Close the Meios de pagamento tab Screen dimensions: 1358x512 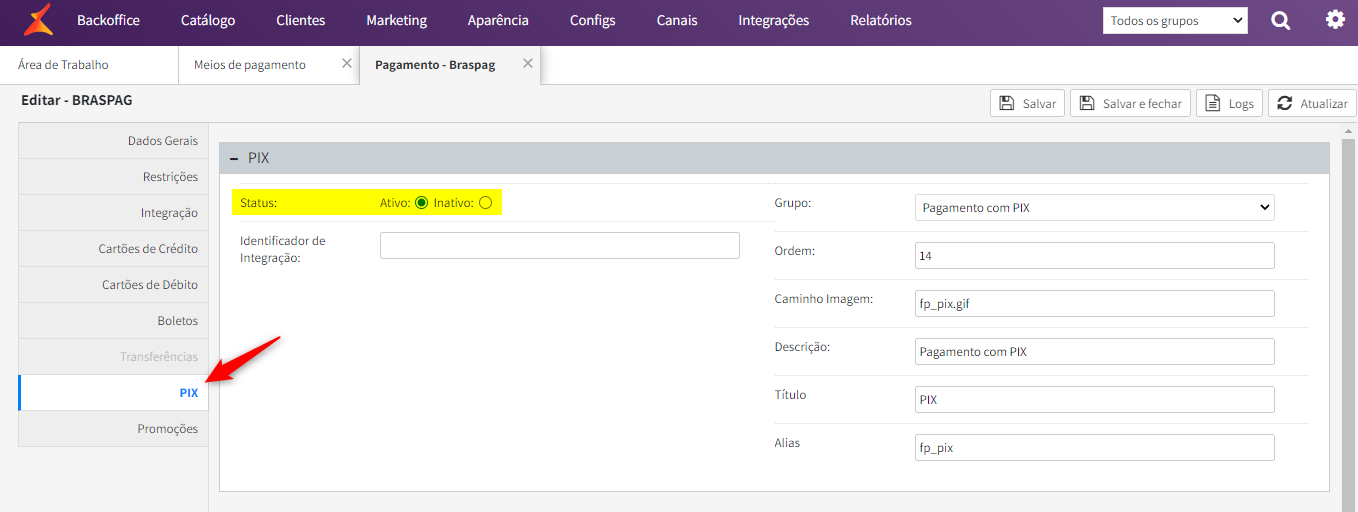click(347, 63)
